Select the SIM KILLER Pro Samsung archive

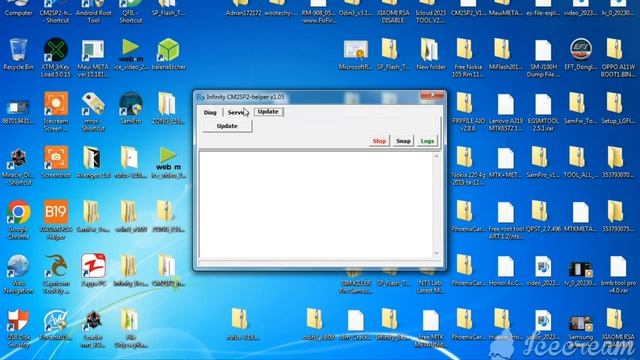click(356, 281)
